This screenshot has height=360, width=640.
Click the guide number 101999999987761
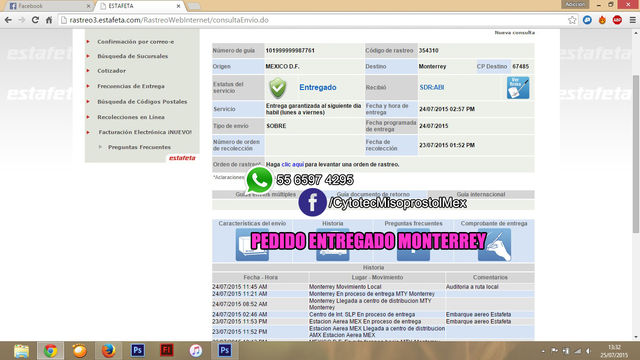pos(290,51)
